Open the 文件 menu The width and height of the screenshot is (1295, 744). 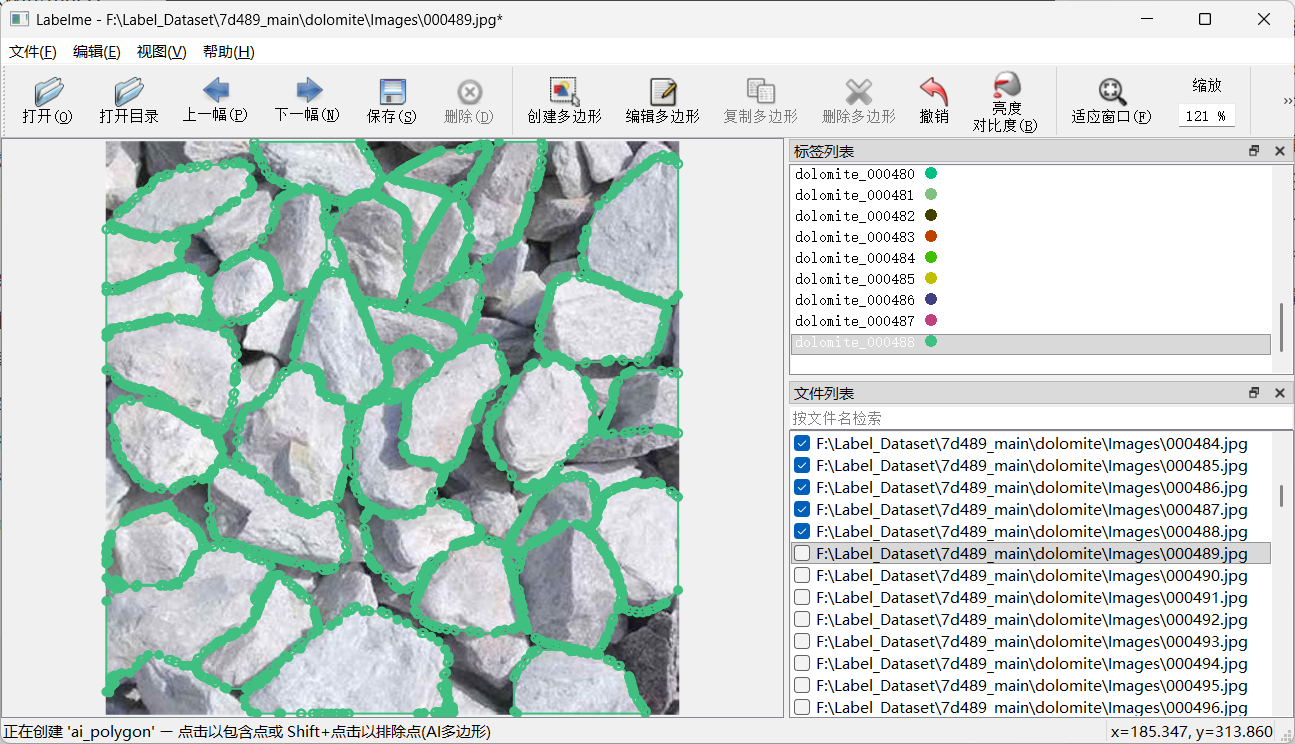click(31, 52)
